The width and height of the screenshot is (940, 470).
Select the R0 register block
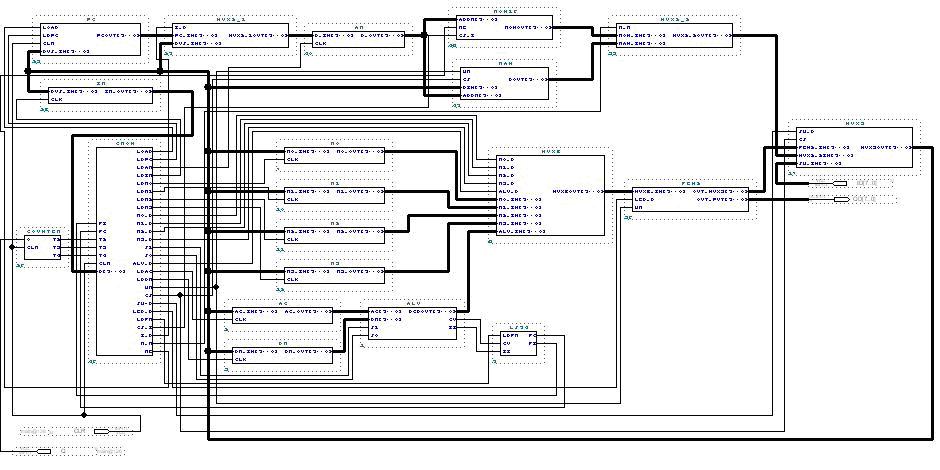334,155
